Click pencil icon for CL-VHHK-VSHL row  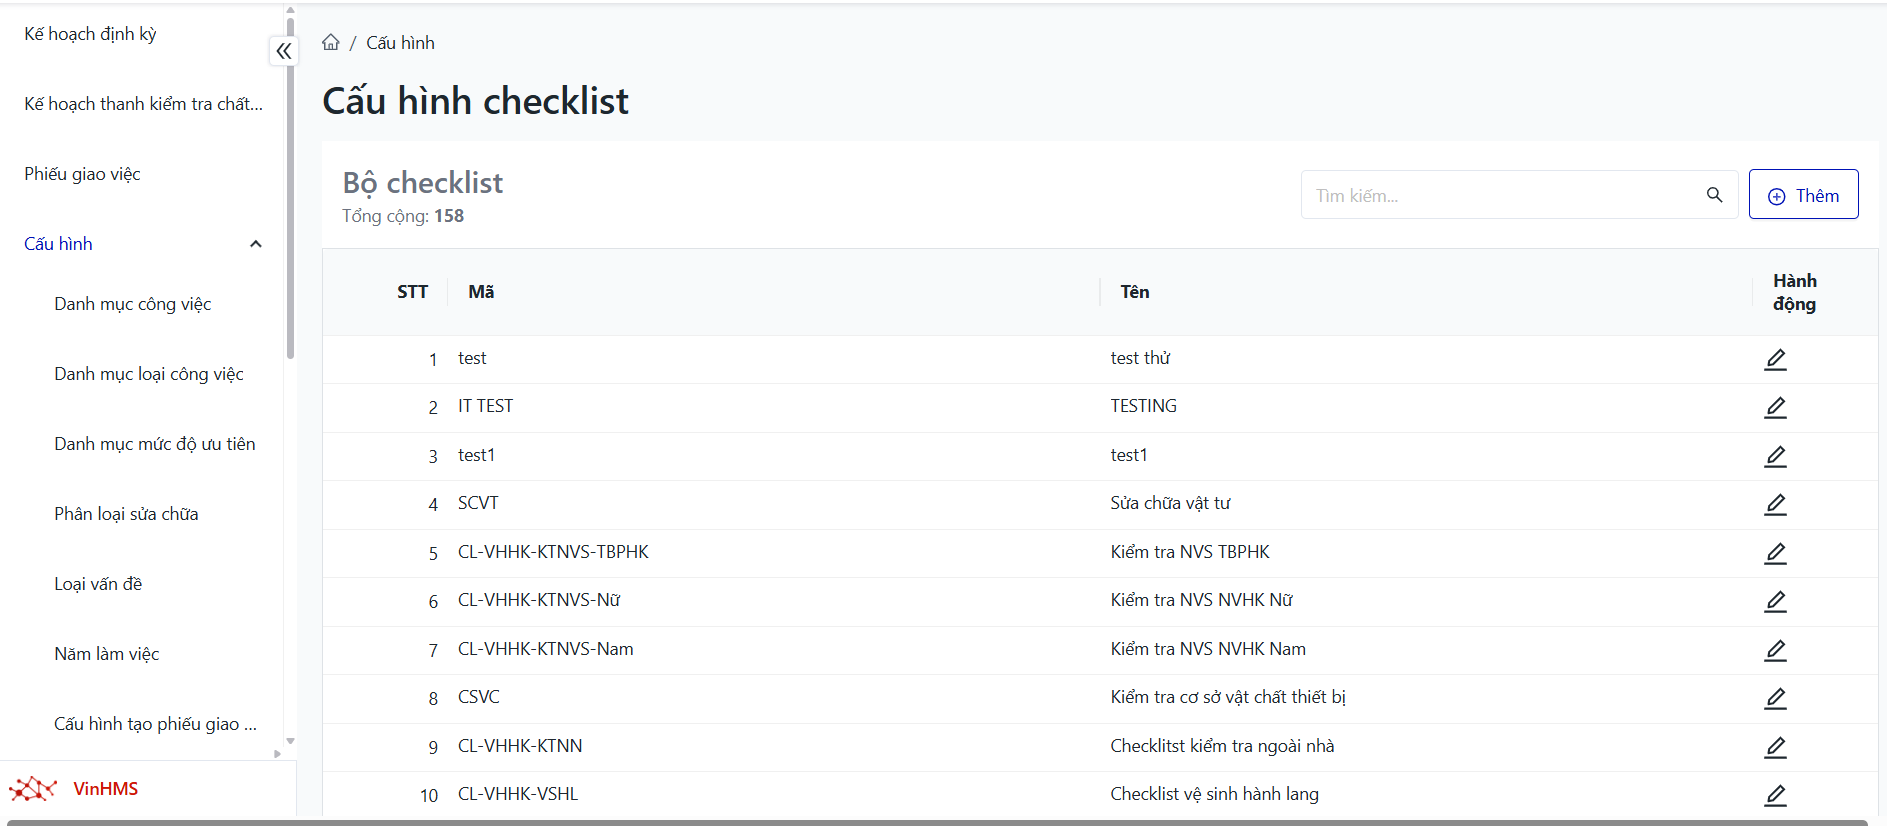1775,795
